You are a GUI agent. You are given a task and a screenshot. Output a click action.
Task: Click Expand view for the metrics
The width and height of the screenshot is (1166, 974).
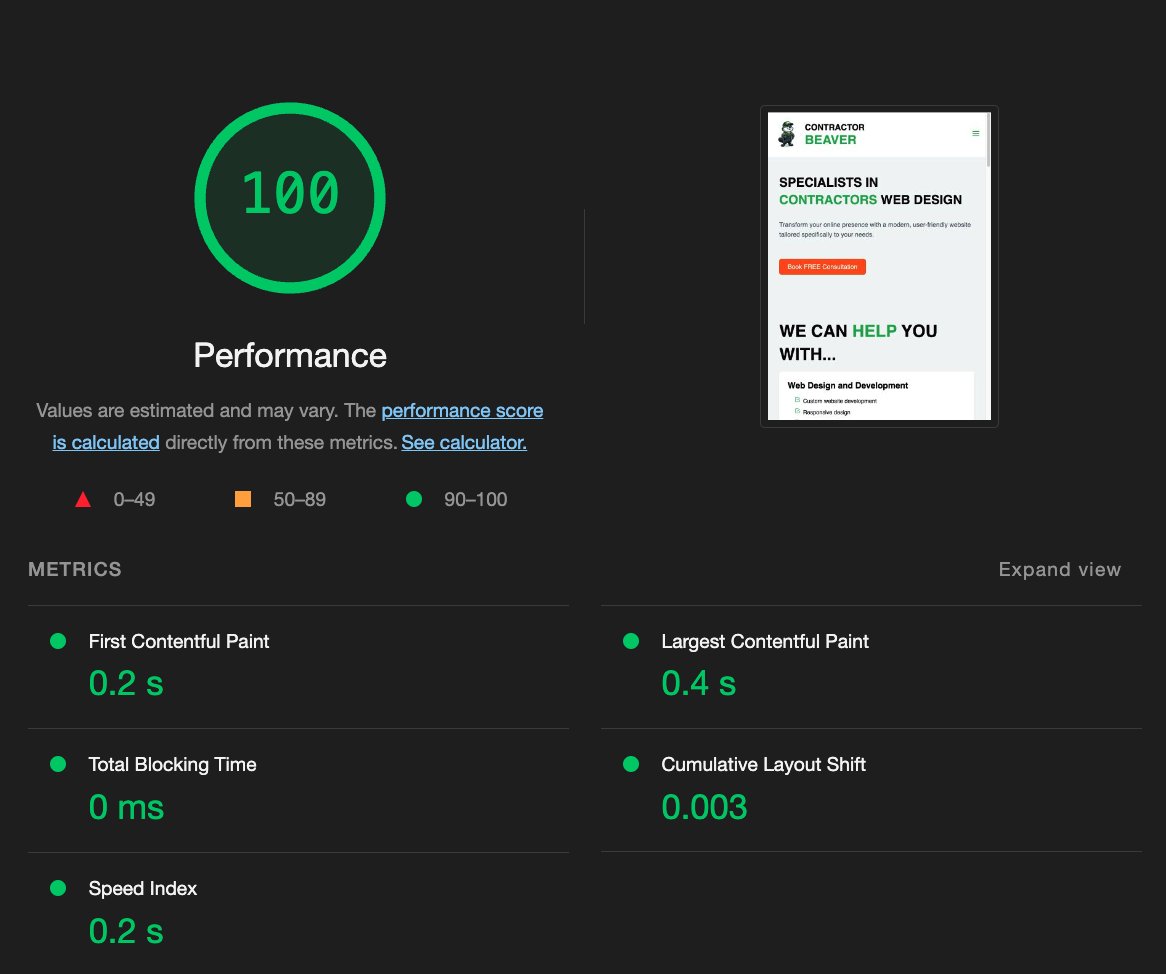click(x=1059, y=569)
